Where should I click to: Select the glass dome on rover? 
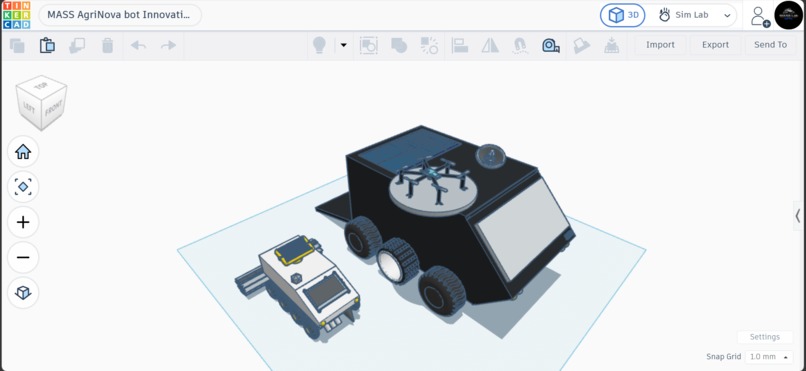(490, 156)
